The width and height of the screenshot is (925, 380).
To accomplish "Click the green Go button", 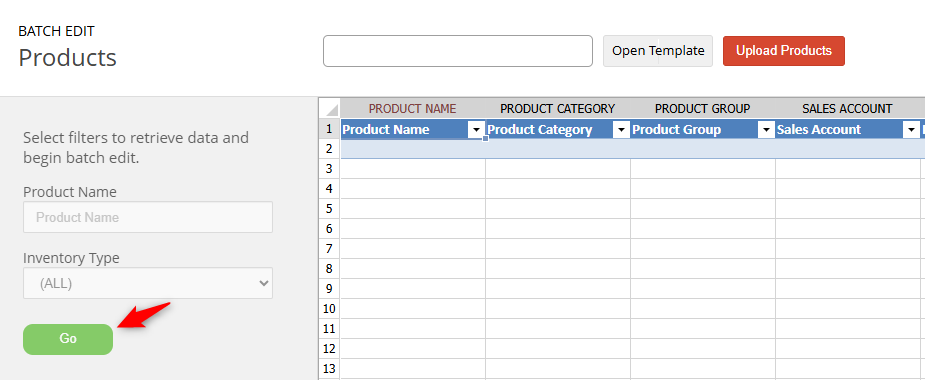I will tap(68, 339).
